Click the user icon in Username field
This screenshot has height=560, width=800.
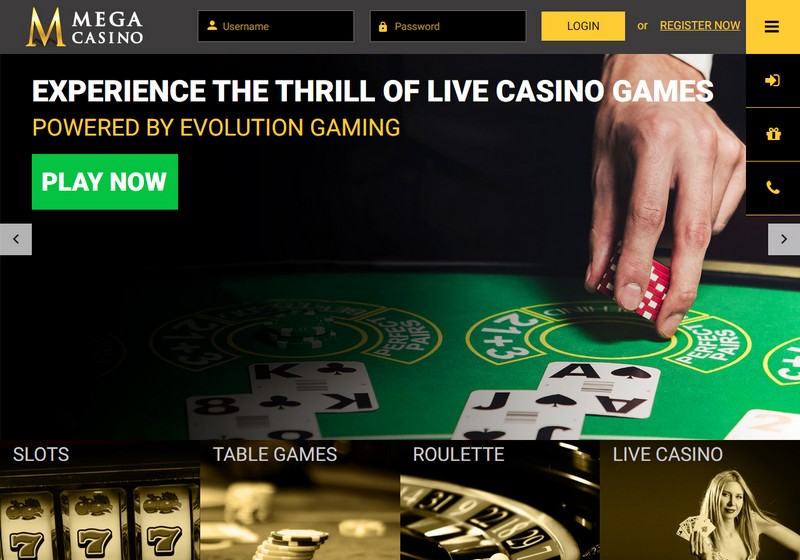point(212,26)
